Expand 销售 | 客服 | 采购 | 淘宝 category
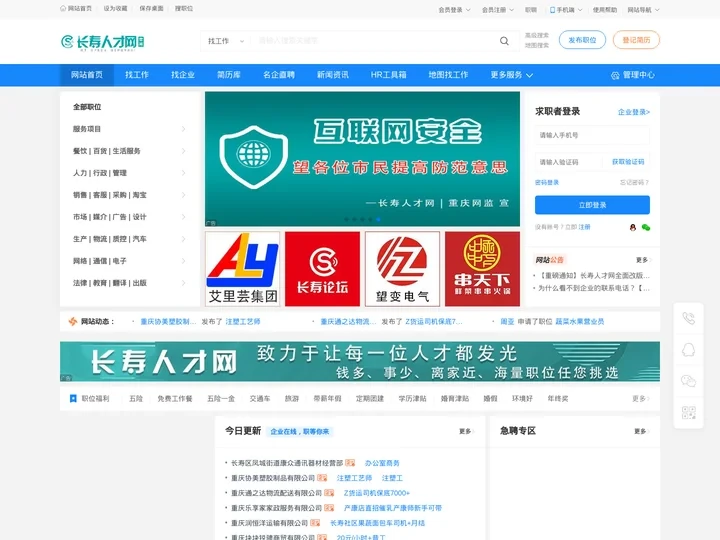 129,195
